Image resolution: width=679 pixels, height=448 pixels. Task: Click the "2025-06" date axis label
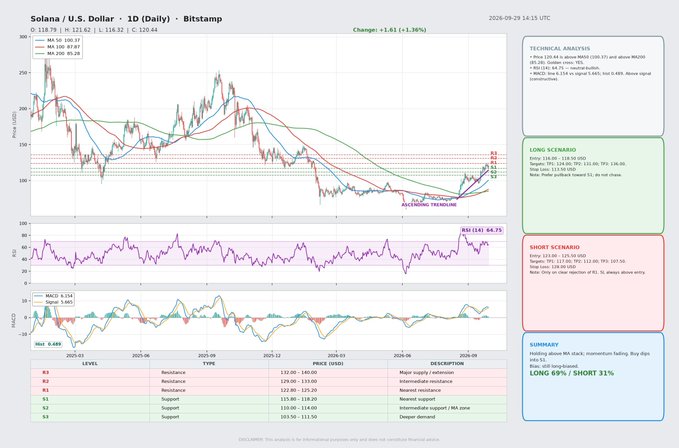(140, 355)
